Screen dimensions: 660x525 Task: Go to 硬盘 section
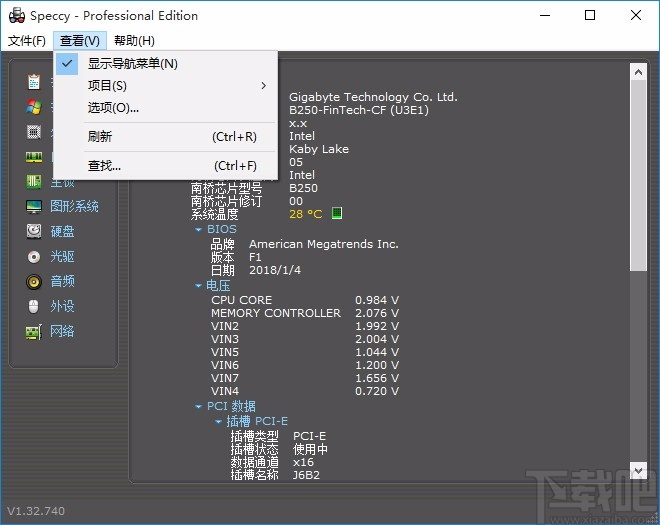coord(62,232)
